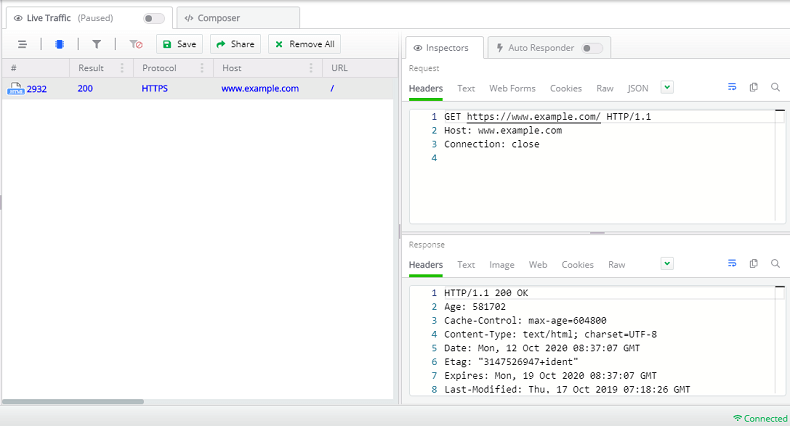Select the Request Headers tab

point(426,89)
